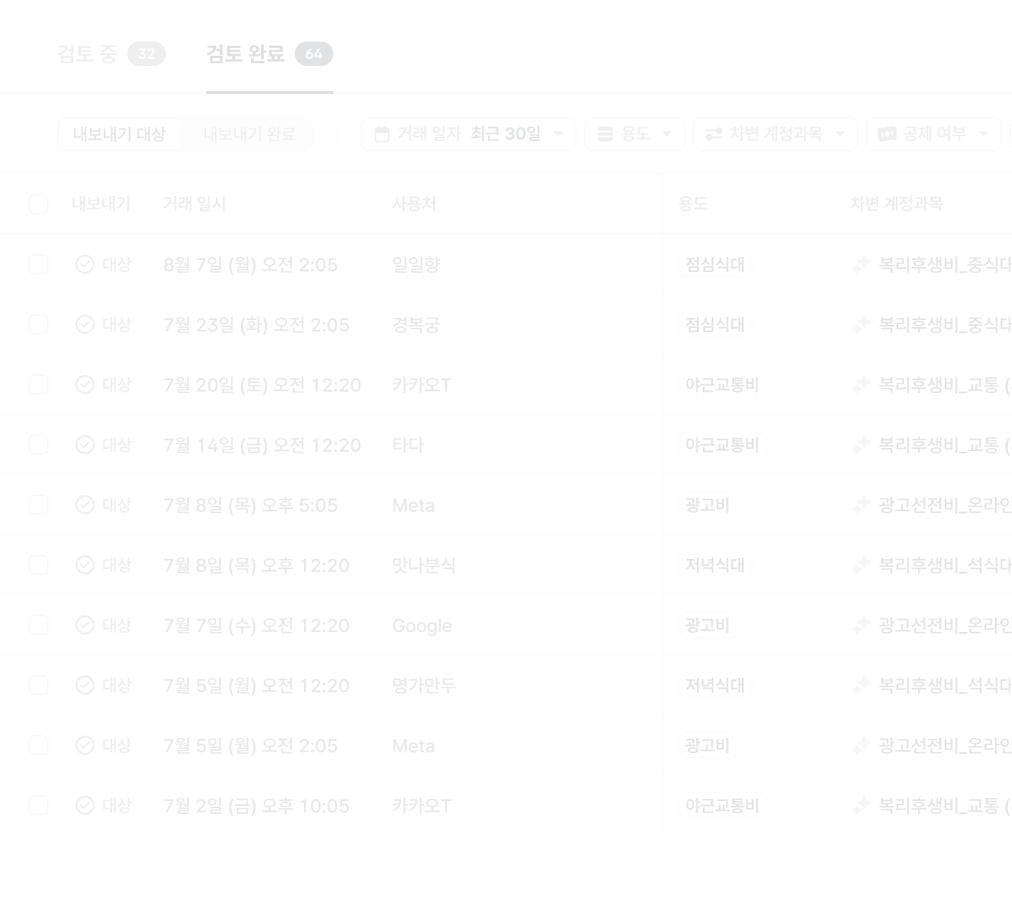Click the sparkle icon beside 경복궁 row account
This screenshot has height=905, width=1012.
click(x=859, y=324)
